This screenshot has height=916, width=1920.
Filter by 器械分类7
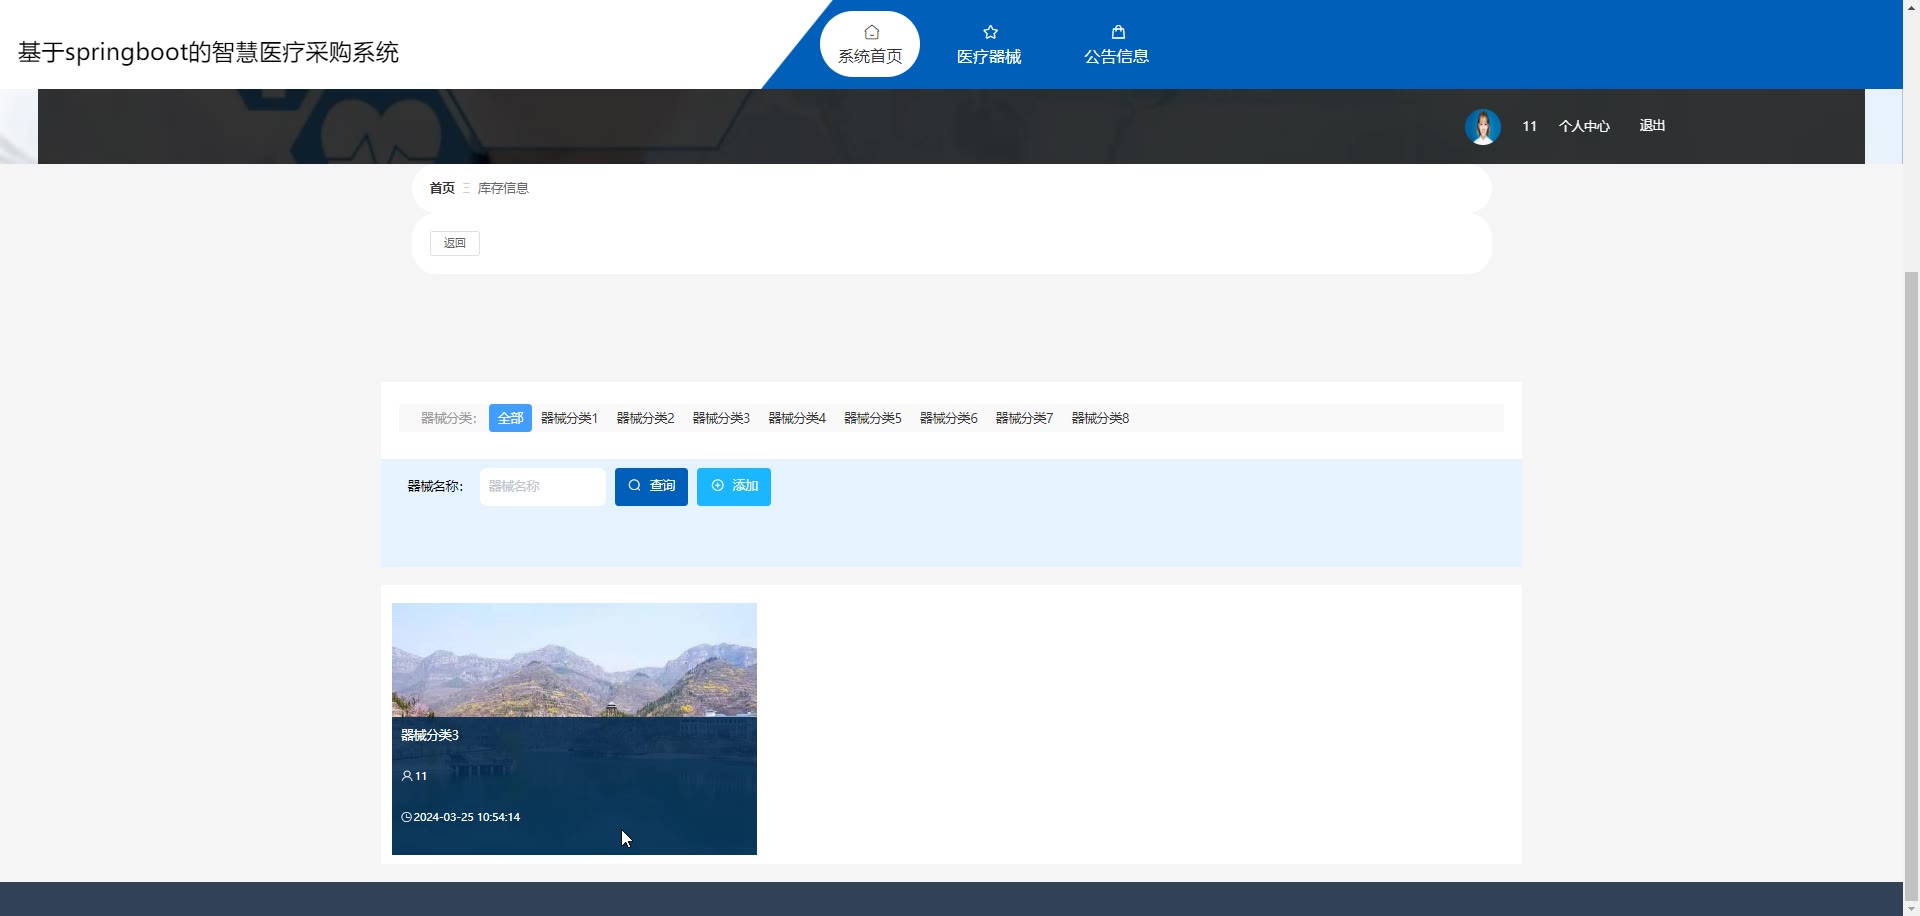click(x=1024, y=418)
